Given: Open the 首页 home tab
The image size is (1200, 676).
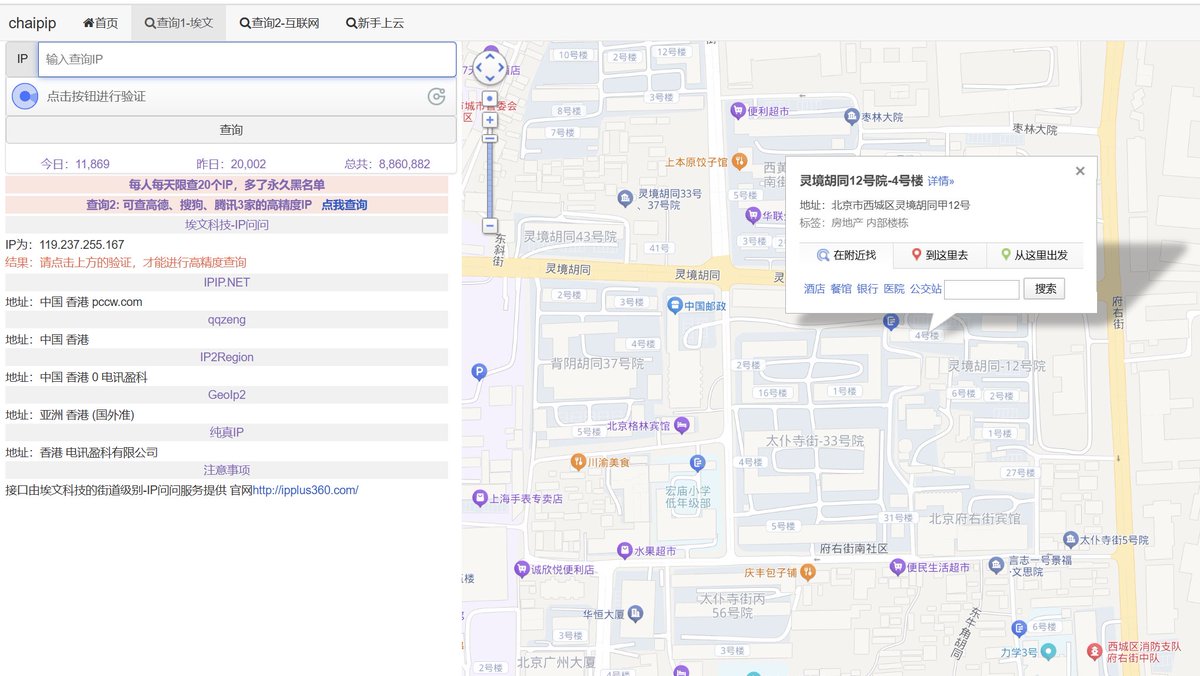Looking at the screenshot, I should [x=100, y=22].
